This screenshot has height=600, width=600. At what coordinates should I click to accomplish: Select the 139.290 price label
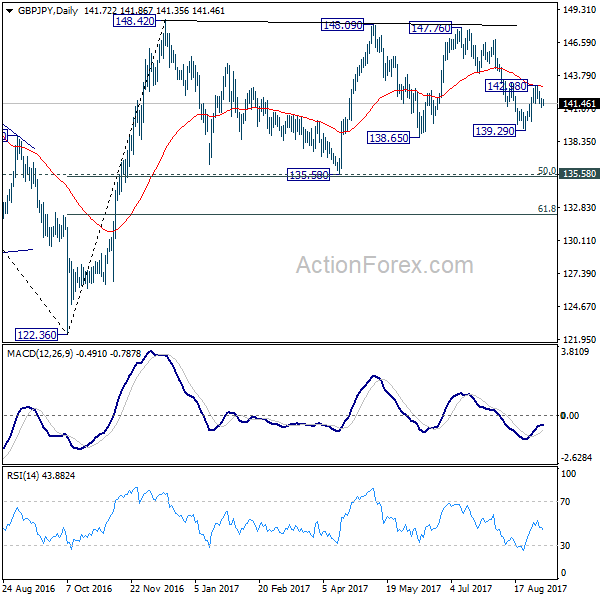click(x=494, y=131)
